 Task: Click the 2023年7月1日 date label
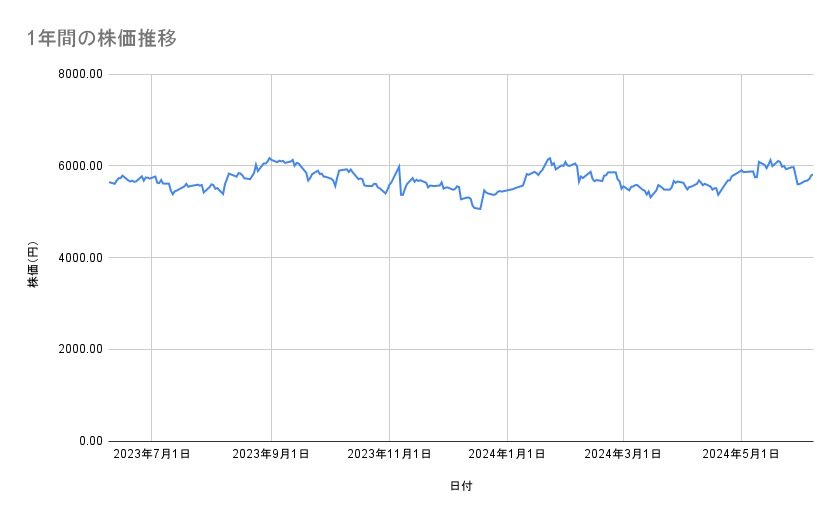pyautogui.click(x=152, y=455)
